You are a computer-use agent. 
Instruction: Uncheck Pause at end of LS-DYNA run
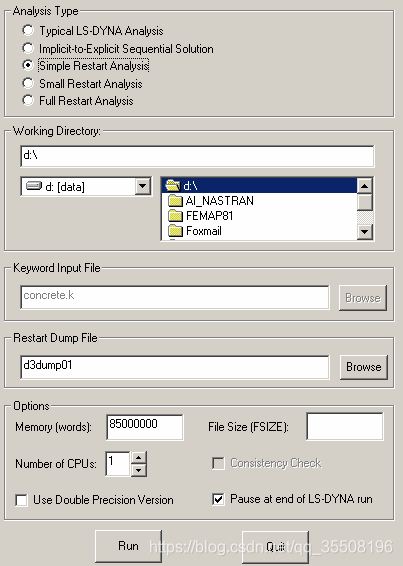pyautogui.click(x=218, y=499)
